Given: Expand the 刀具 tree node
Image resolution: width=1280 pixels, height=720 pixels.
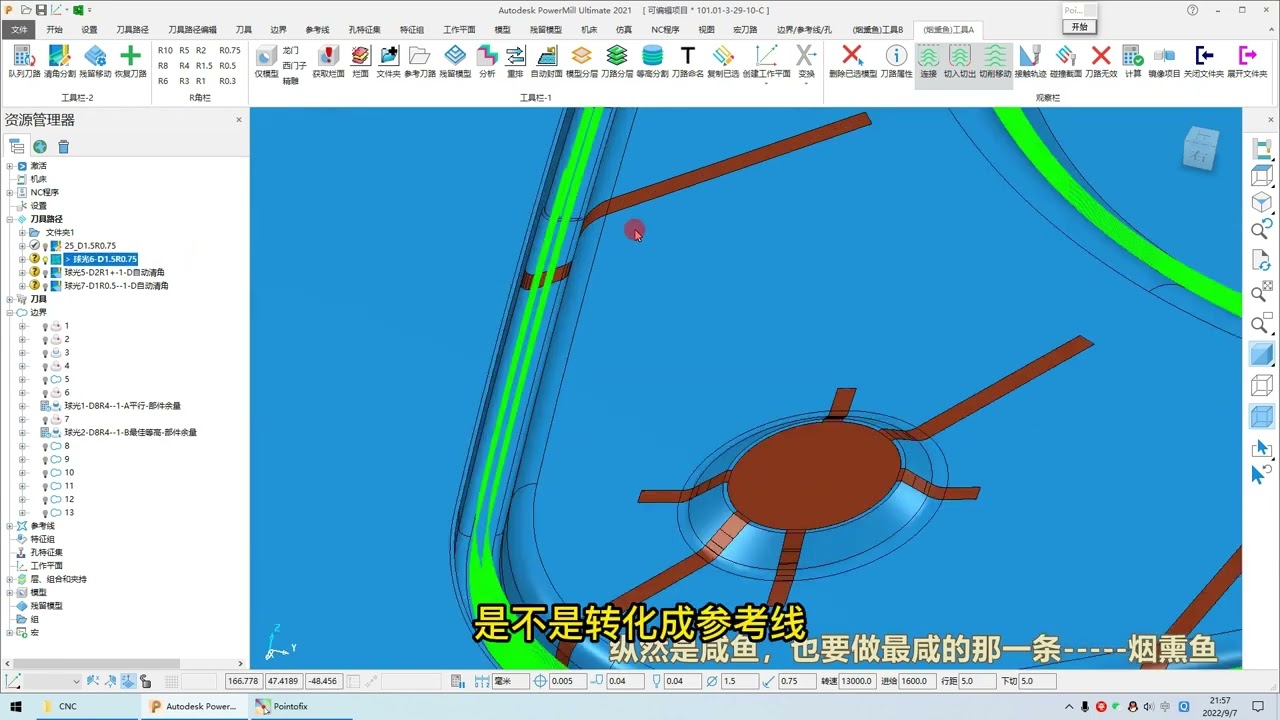Looking at the screenshot, I should (10, 299).
